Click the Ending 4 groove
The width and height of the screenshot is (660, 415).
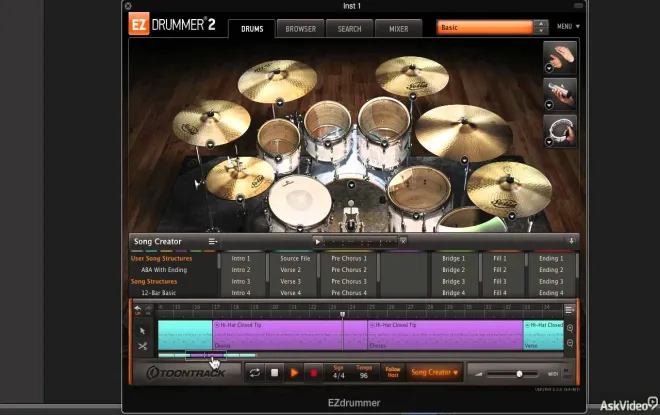click(551, 293)
